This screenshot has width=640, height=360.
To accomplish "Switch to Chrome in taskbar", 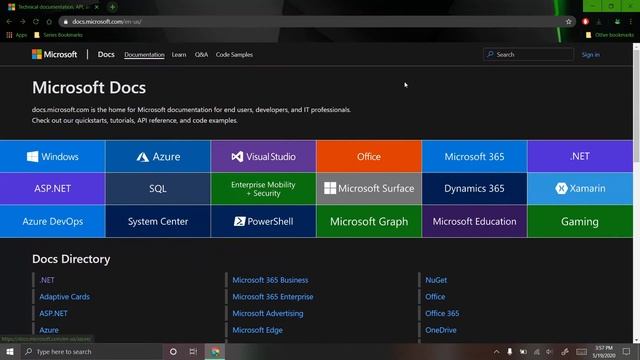I will tap(215, 351).
